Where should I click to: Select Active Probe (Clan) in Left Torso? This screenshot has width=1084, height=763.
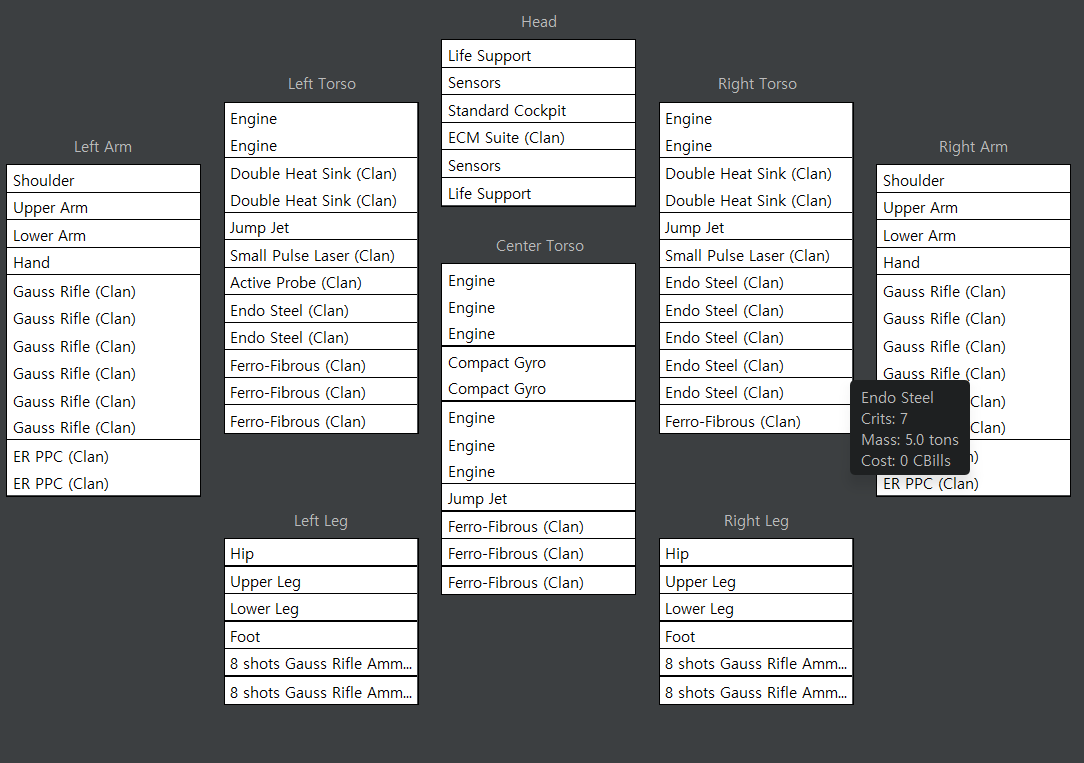click(x=321, y=282)
